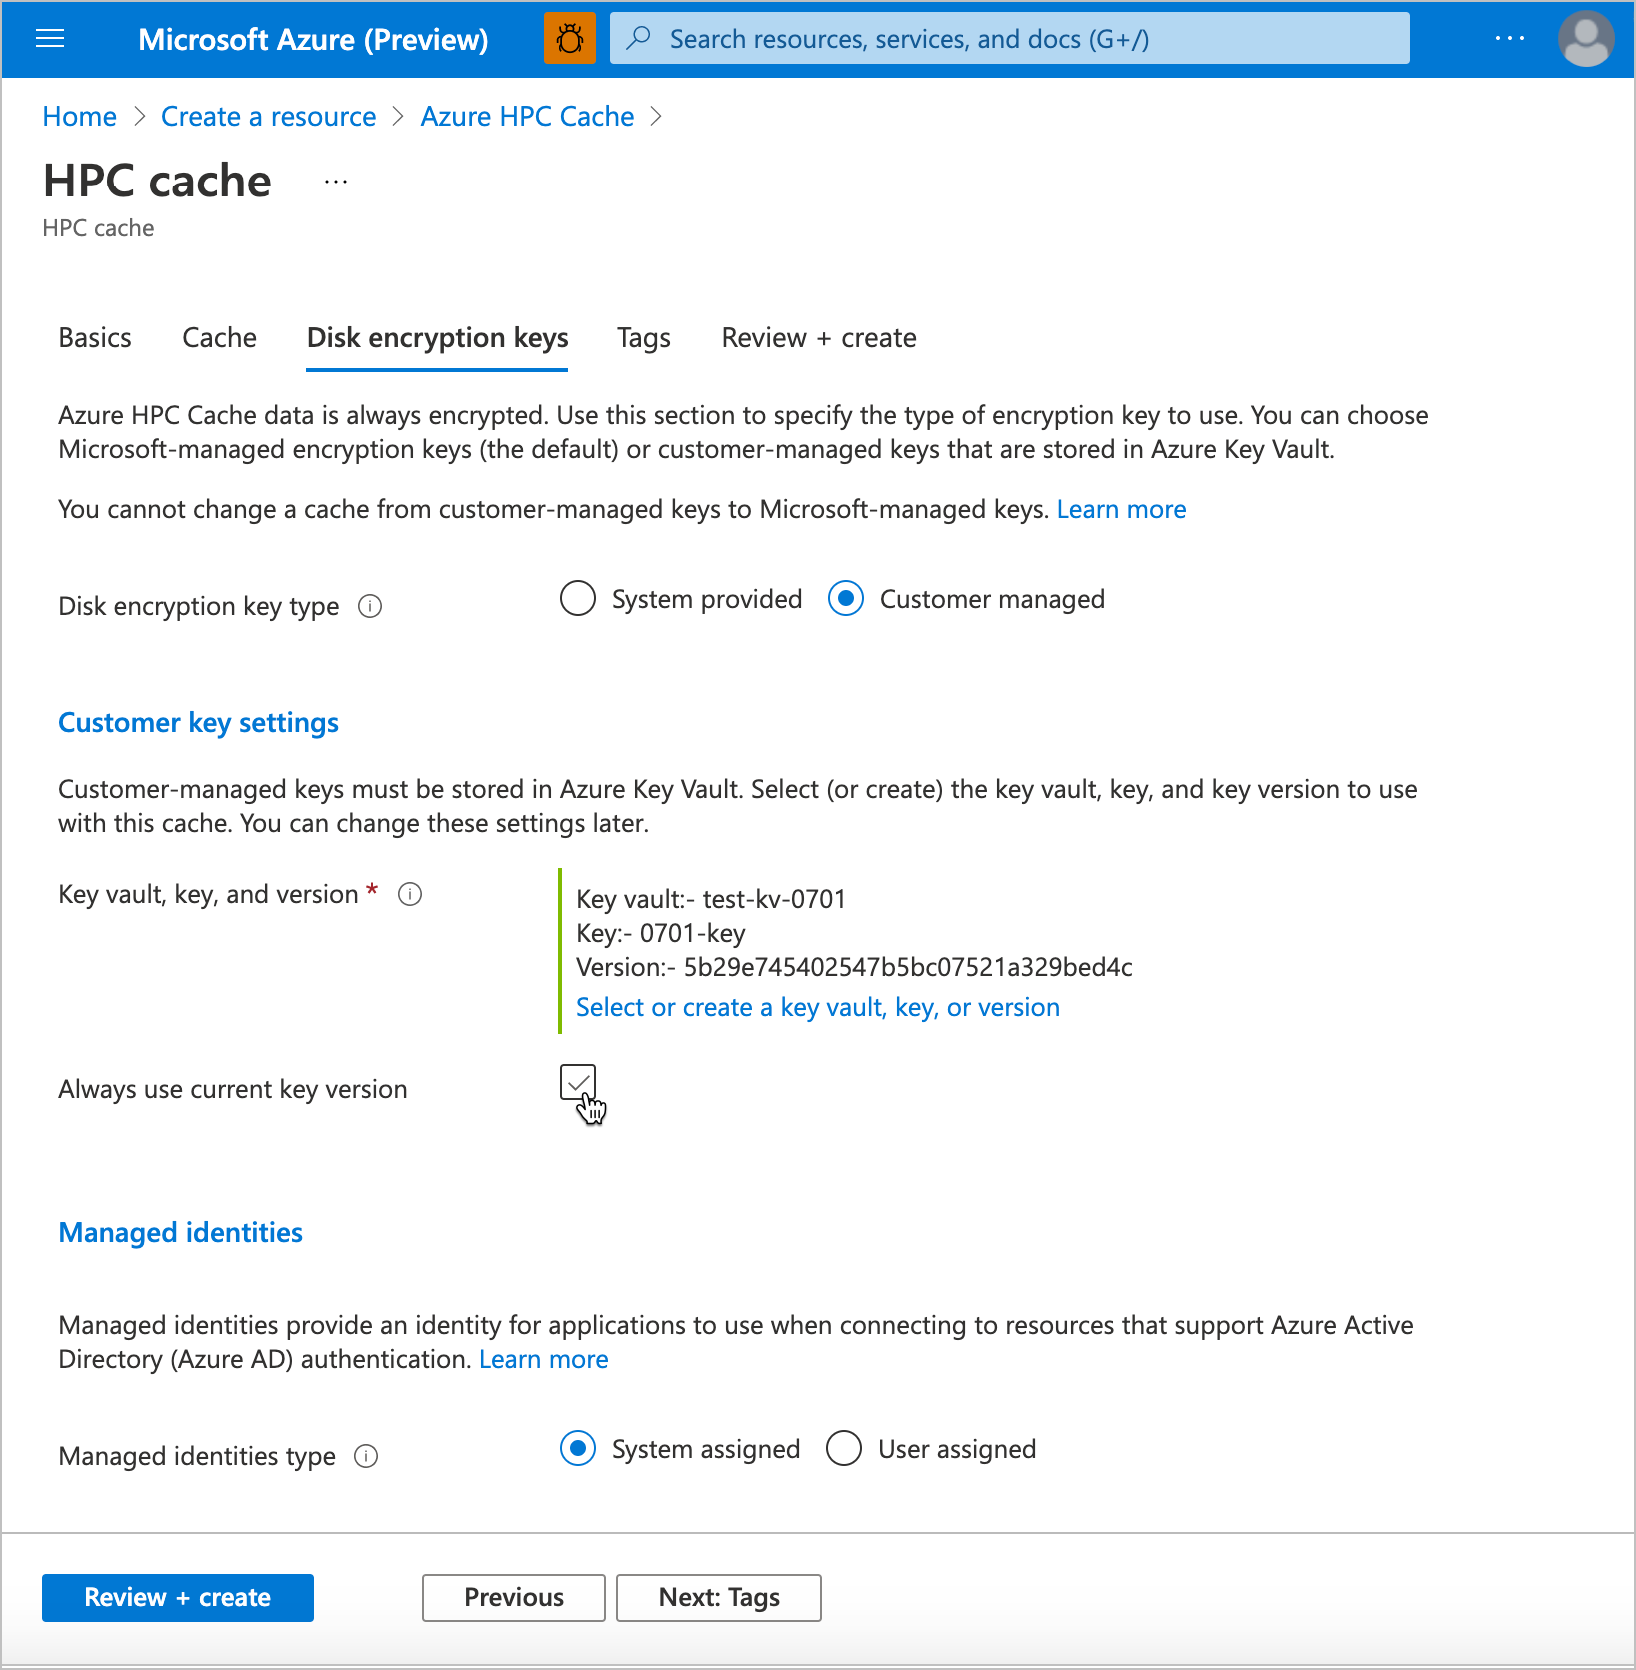This screenshot has height=1670, width=1636.
Task: Open the top-right ellipsis options menu
Action: click(x=1508, y=38)
